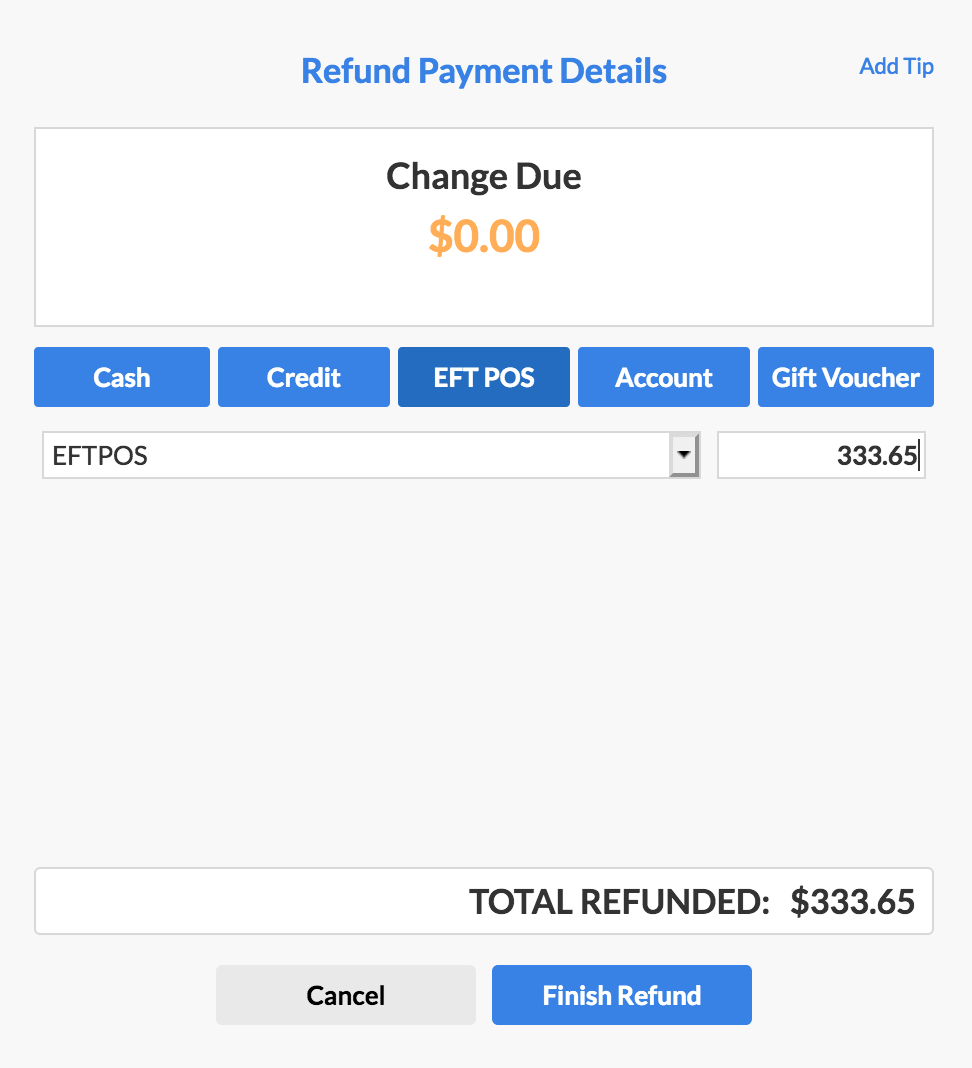
Task: Click the TOTAL REFUNDED label
Action: coord(619,902)
